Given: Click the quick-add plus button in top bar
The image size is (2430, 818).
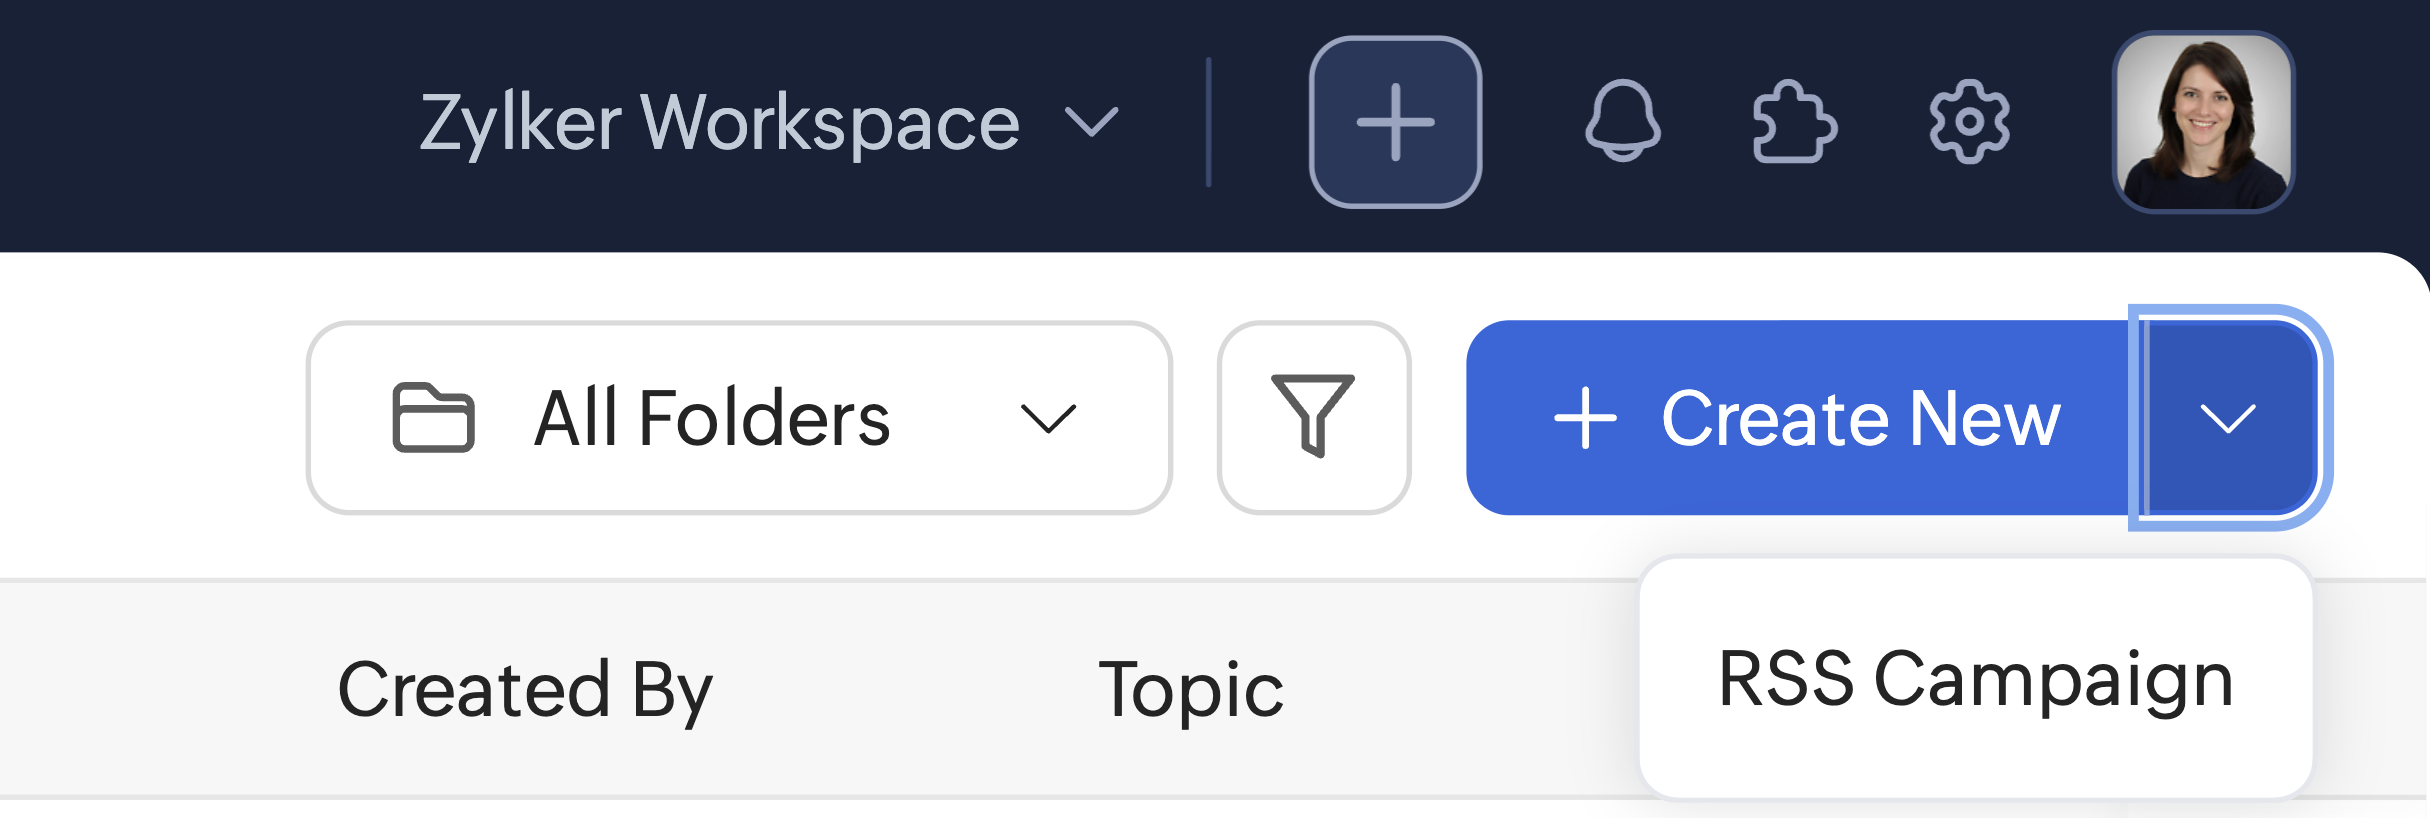Looking at the screenshot, I should point(1395,122).
